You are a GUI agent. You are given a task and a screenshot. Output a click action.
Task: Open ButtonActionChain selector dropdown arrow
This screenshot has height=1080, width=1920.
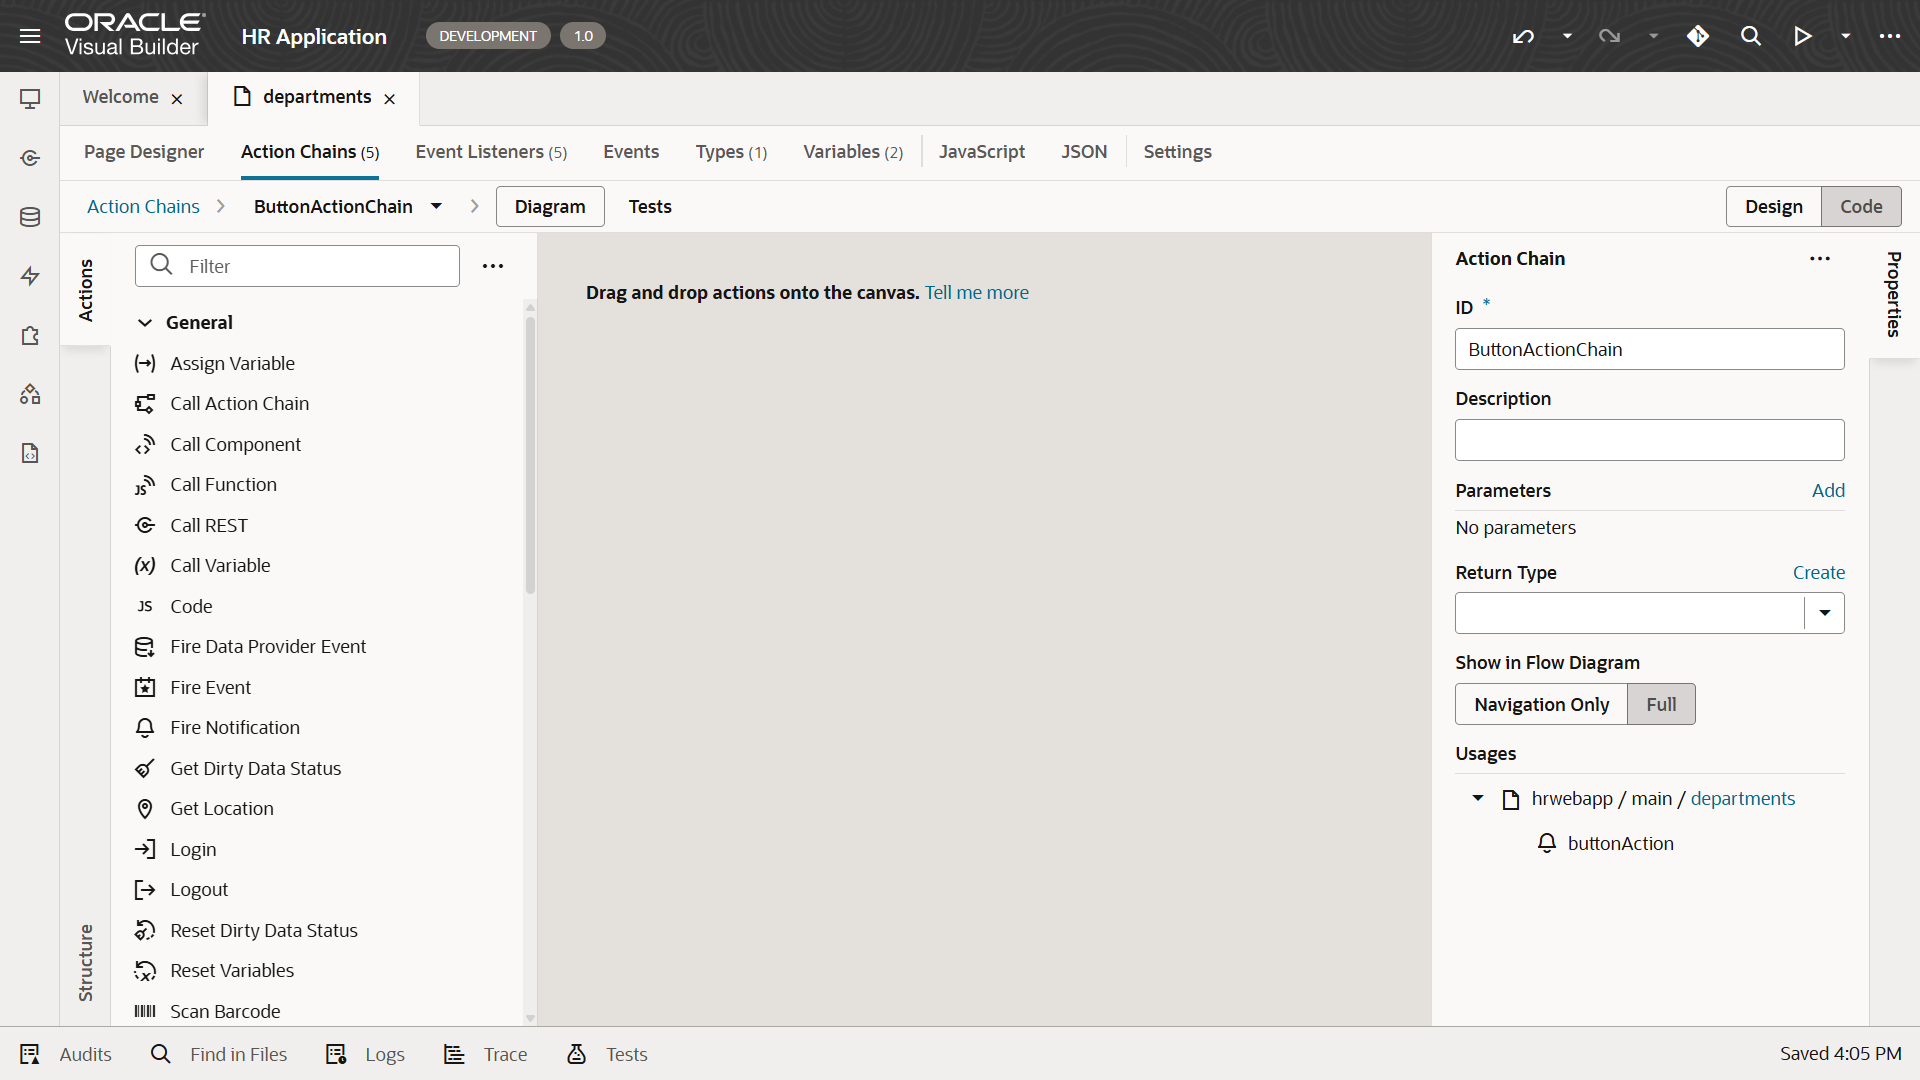tap(436, 206)
